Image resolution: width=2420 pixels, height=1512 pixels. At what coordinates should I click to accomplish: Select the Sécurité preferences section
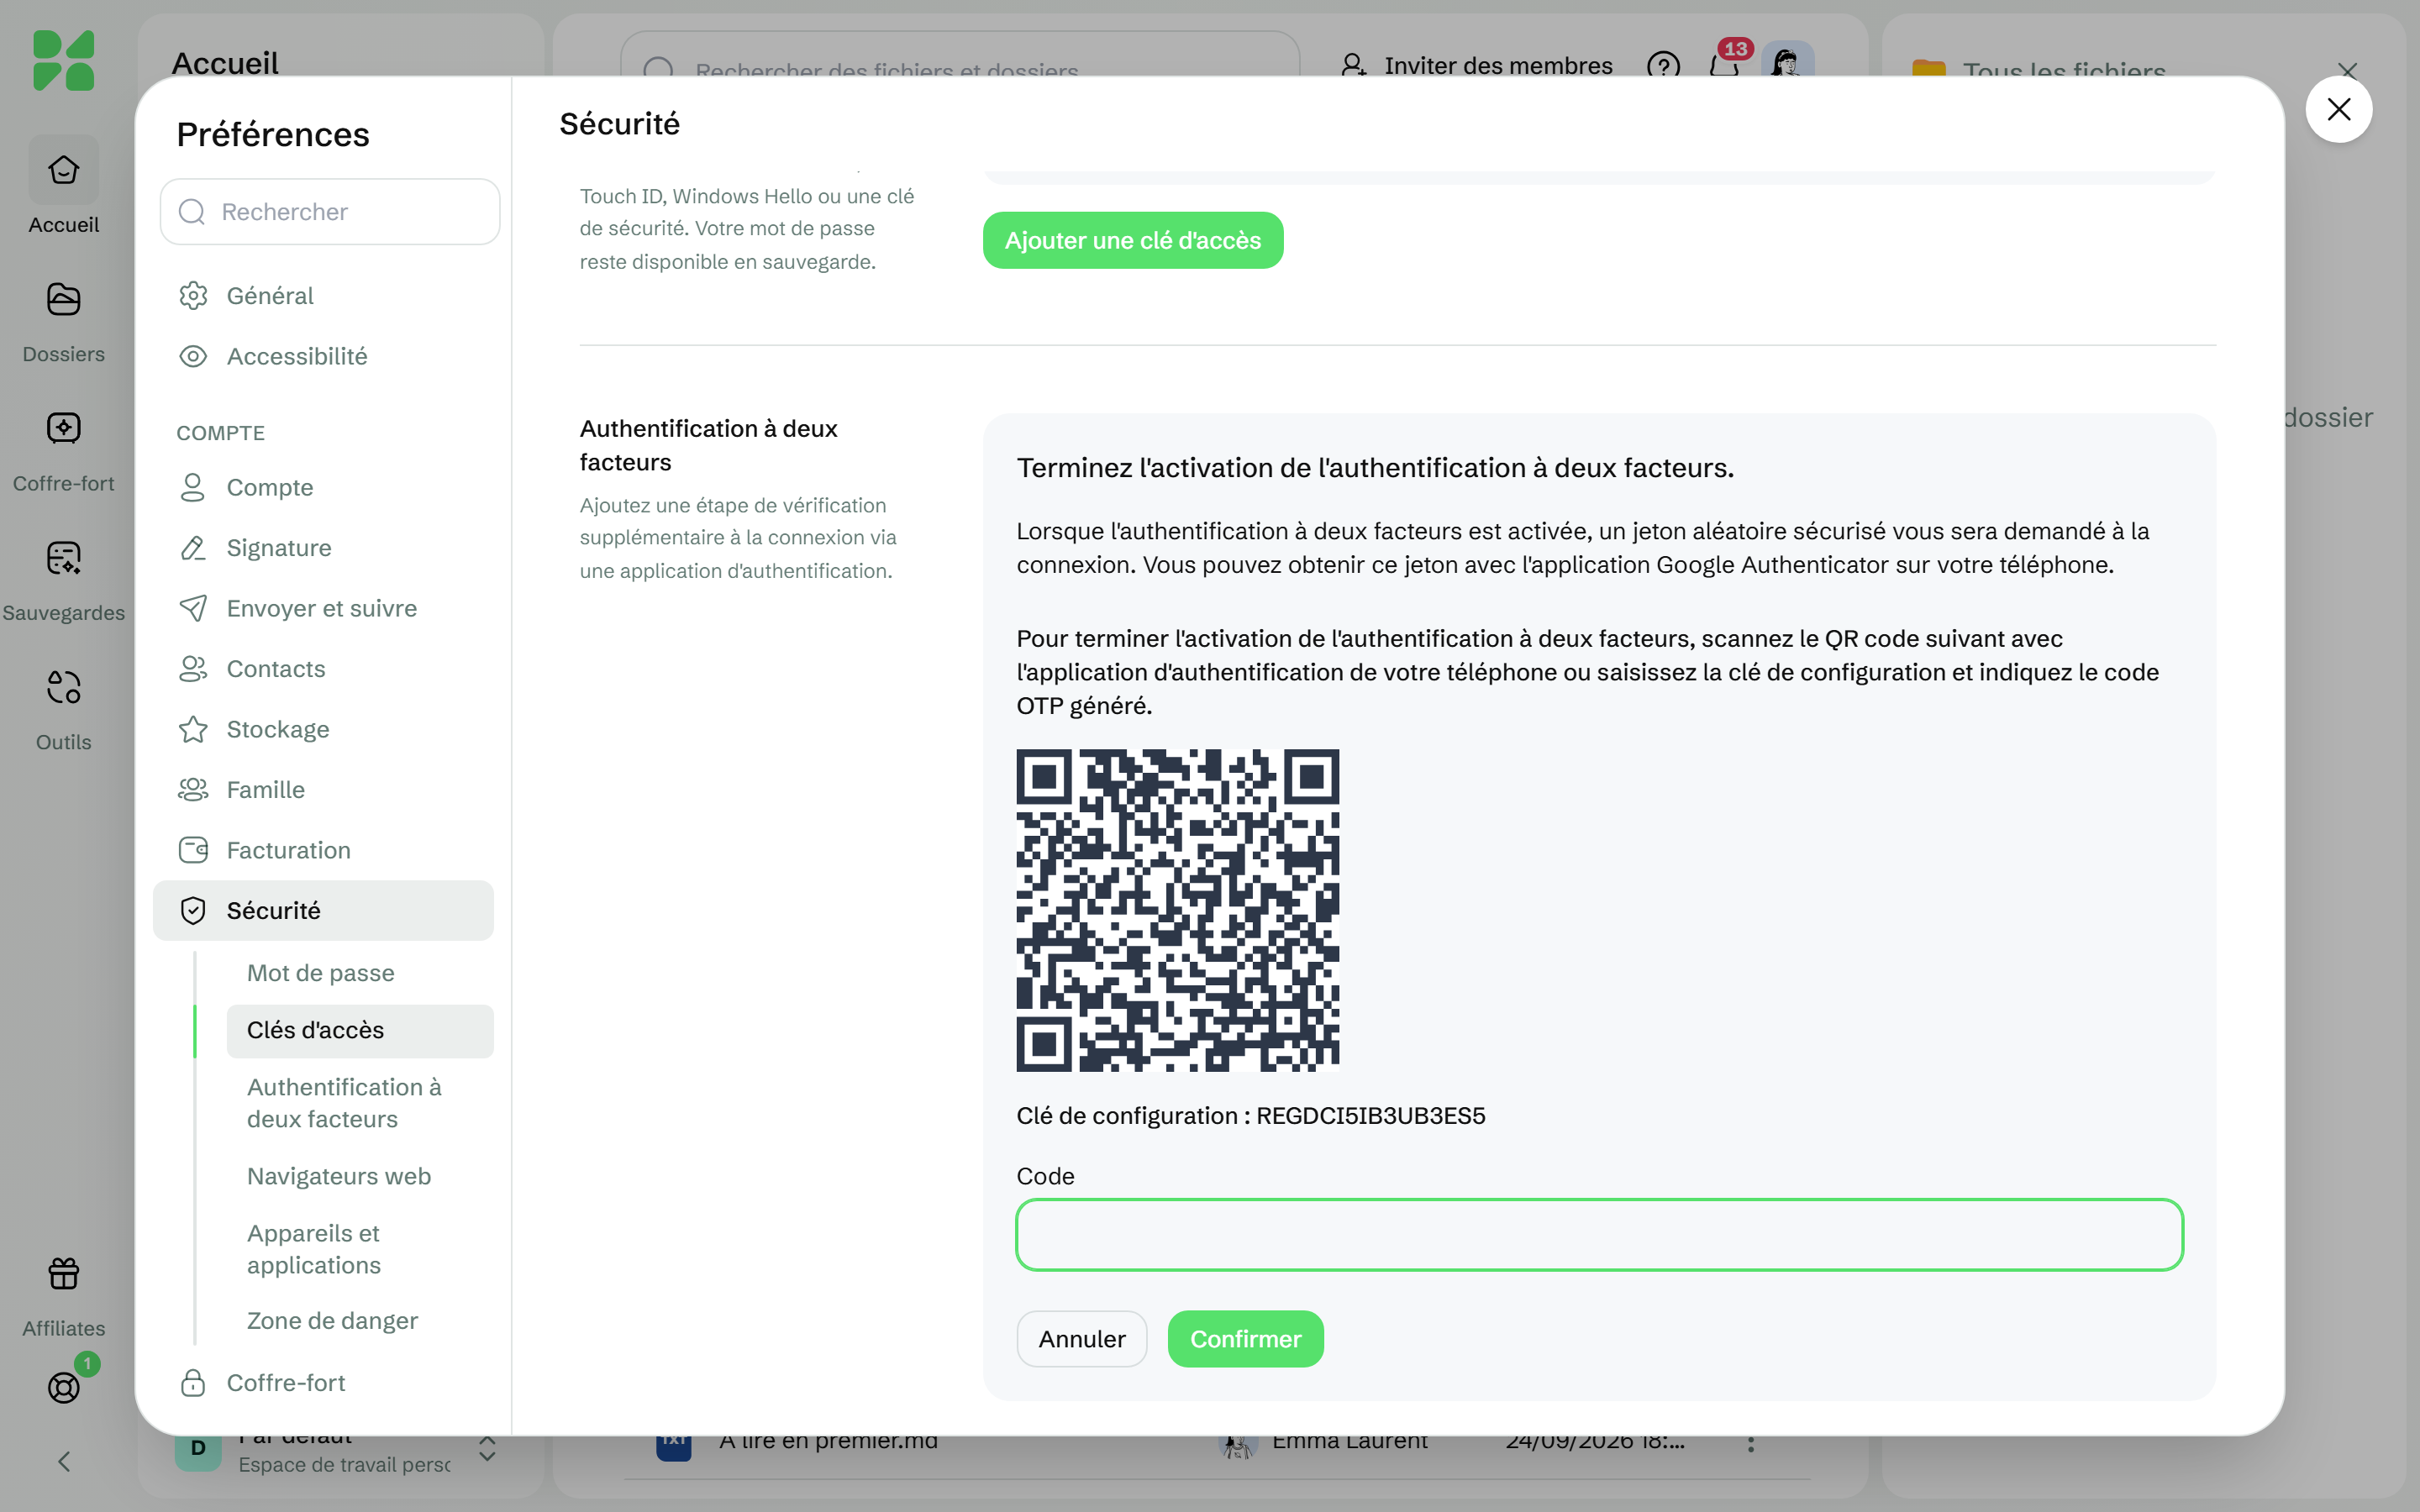tap(323, 910)
